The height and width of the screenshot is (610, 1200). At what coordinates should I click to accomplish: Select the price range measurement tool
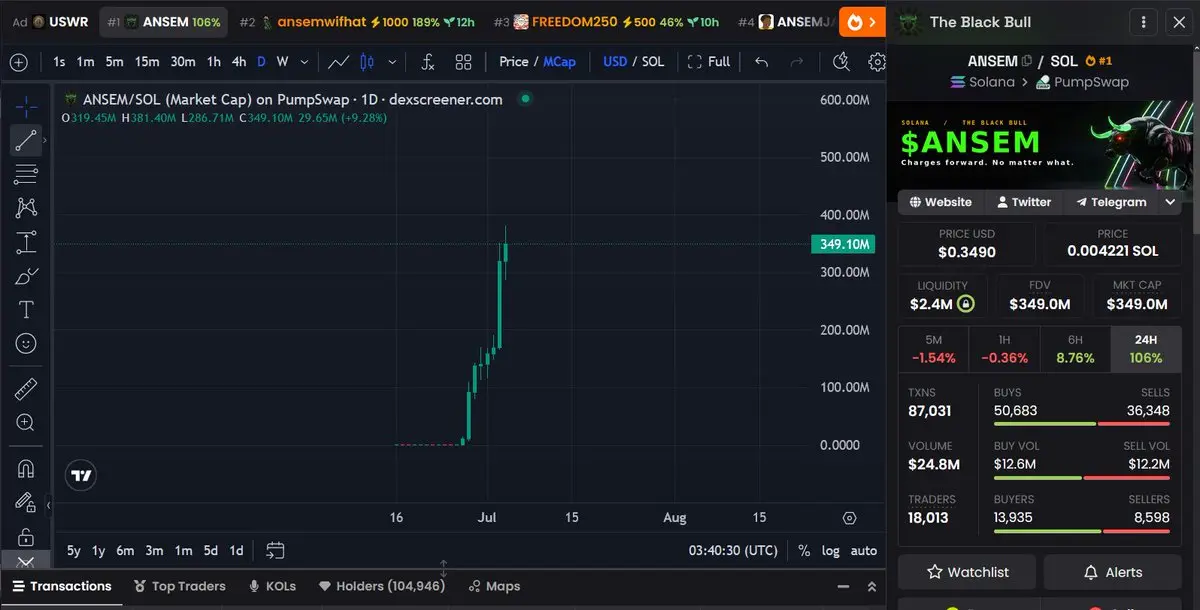[26, 242]
